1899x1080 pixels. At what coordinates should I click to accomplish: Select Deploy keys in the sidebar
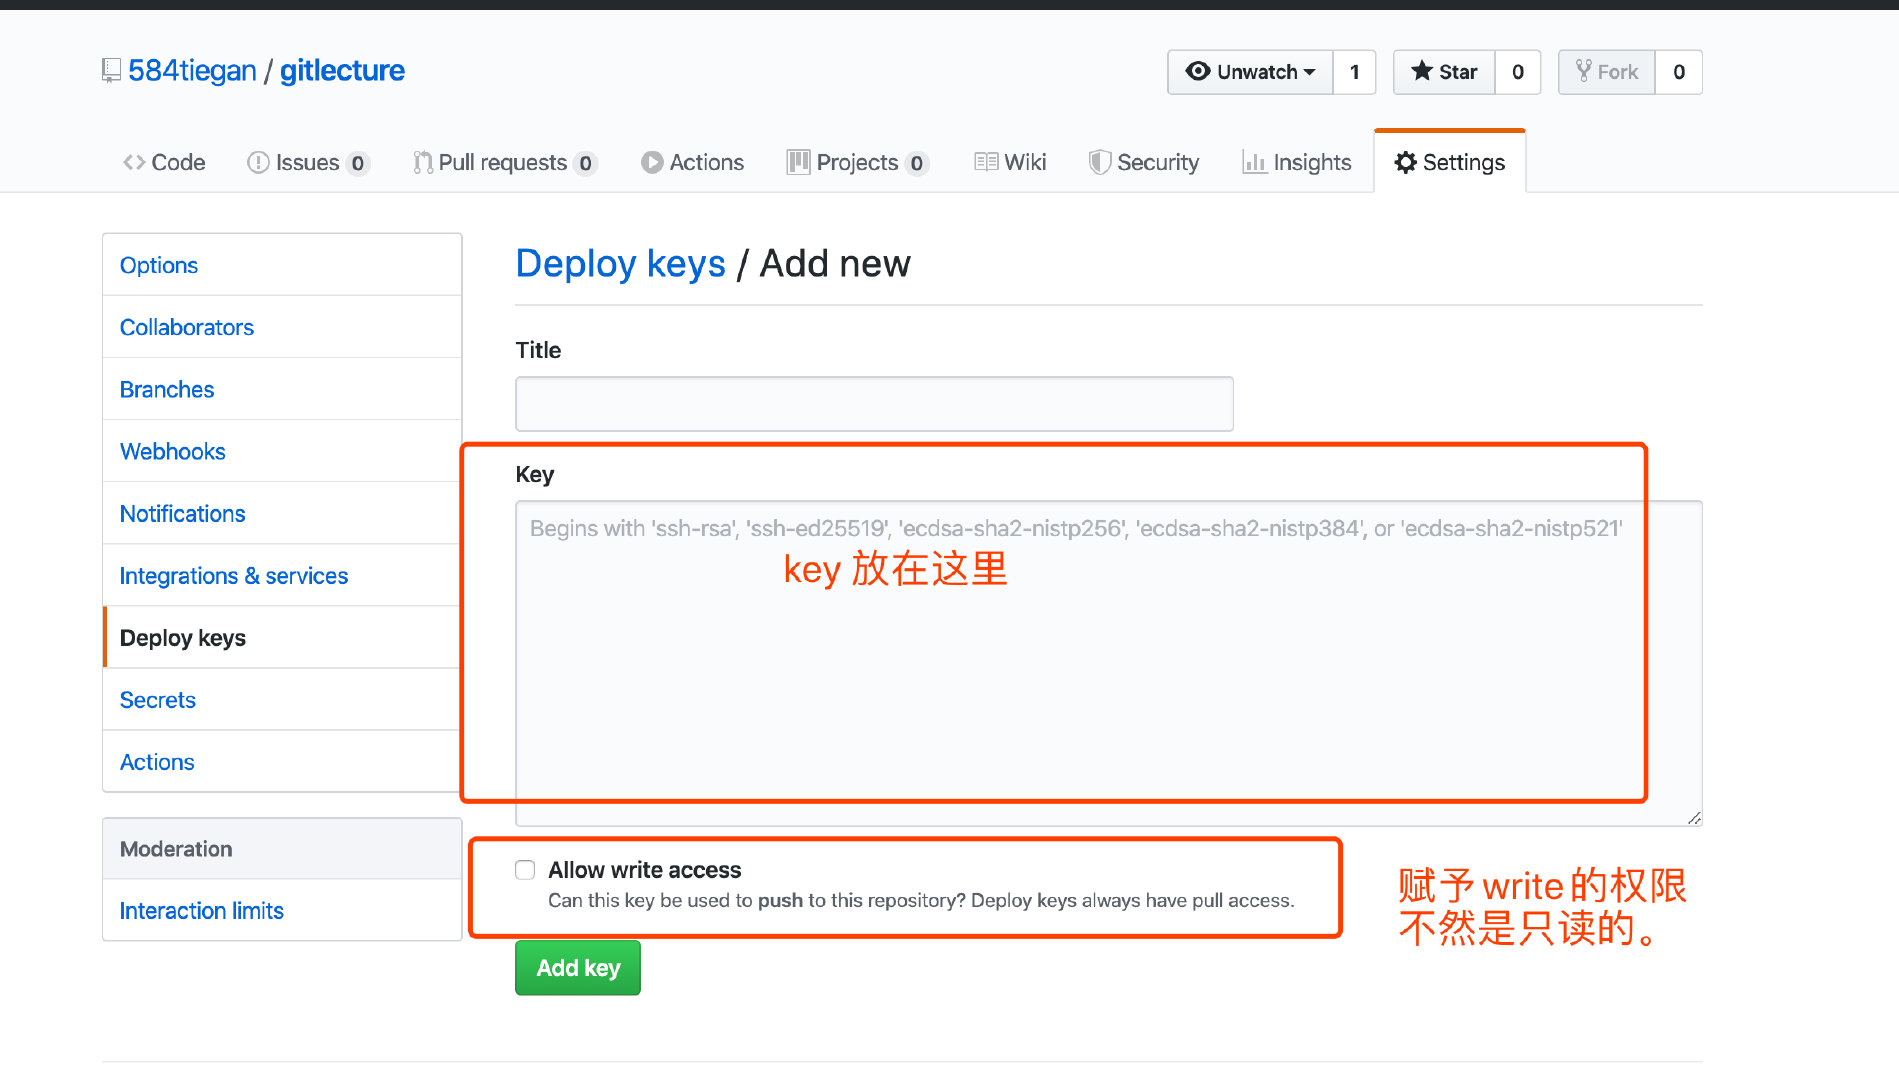(282, 637)
